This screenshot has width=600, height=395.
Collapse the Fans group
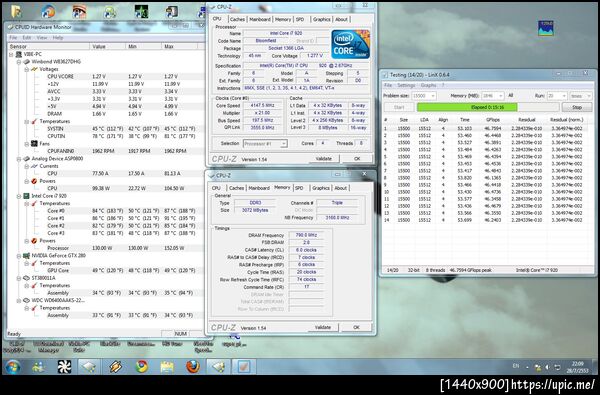click(x=26, y=144)
